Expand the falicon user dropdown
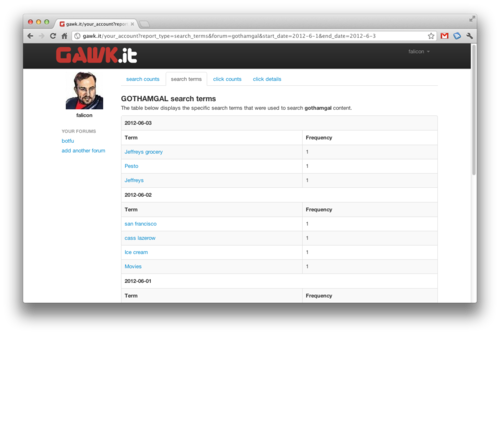 [x=419, y=51]
